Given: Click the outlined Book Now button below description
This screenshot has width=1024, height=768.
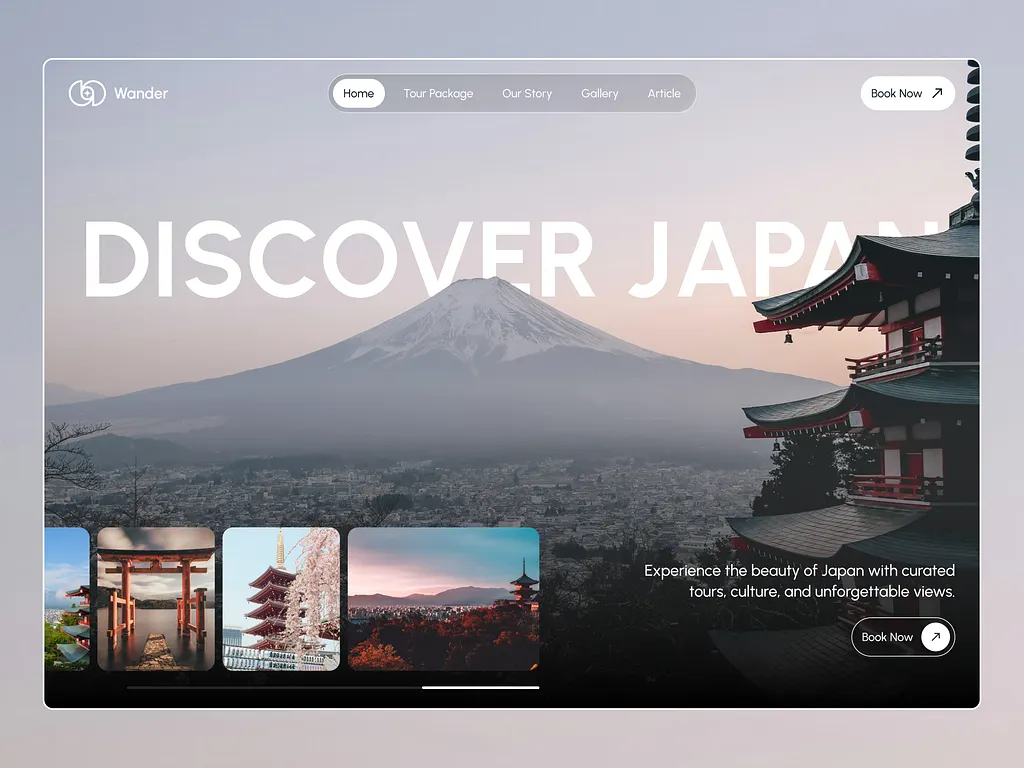Looking at the screenshot, I should [903, 637].
